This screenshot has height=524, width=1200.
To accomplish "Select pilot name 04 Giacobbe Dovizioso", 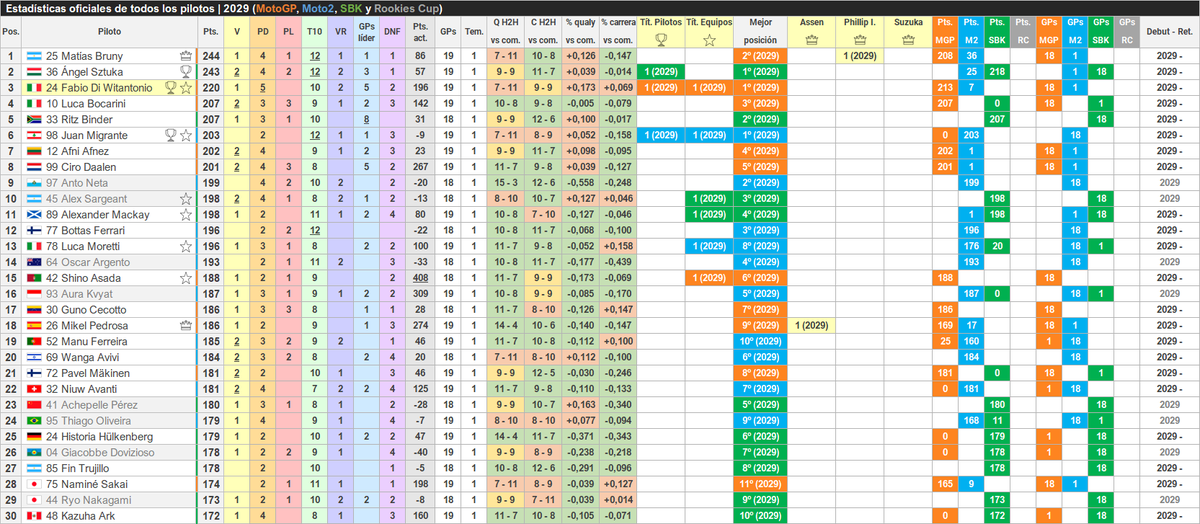I will click(100, 452).
